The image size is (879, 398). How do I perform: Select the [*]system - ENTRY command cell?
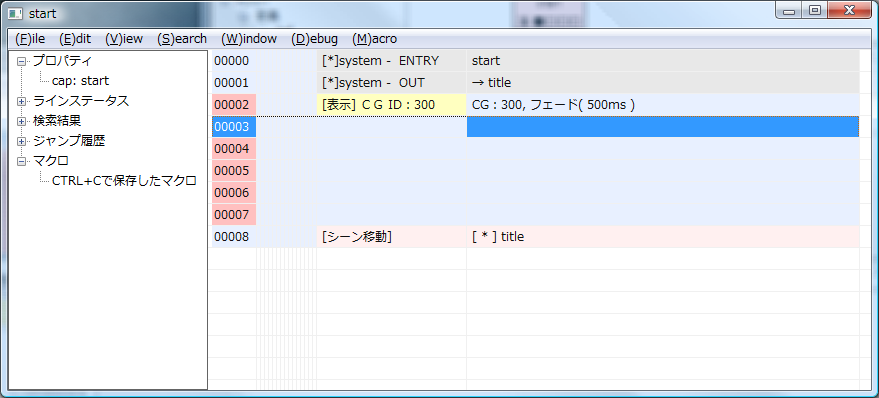391,61
